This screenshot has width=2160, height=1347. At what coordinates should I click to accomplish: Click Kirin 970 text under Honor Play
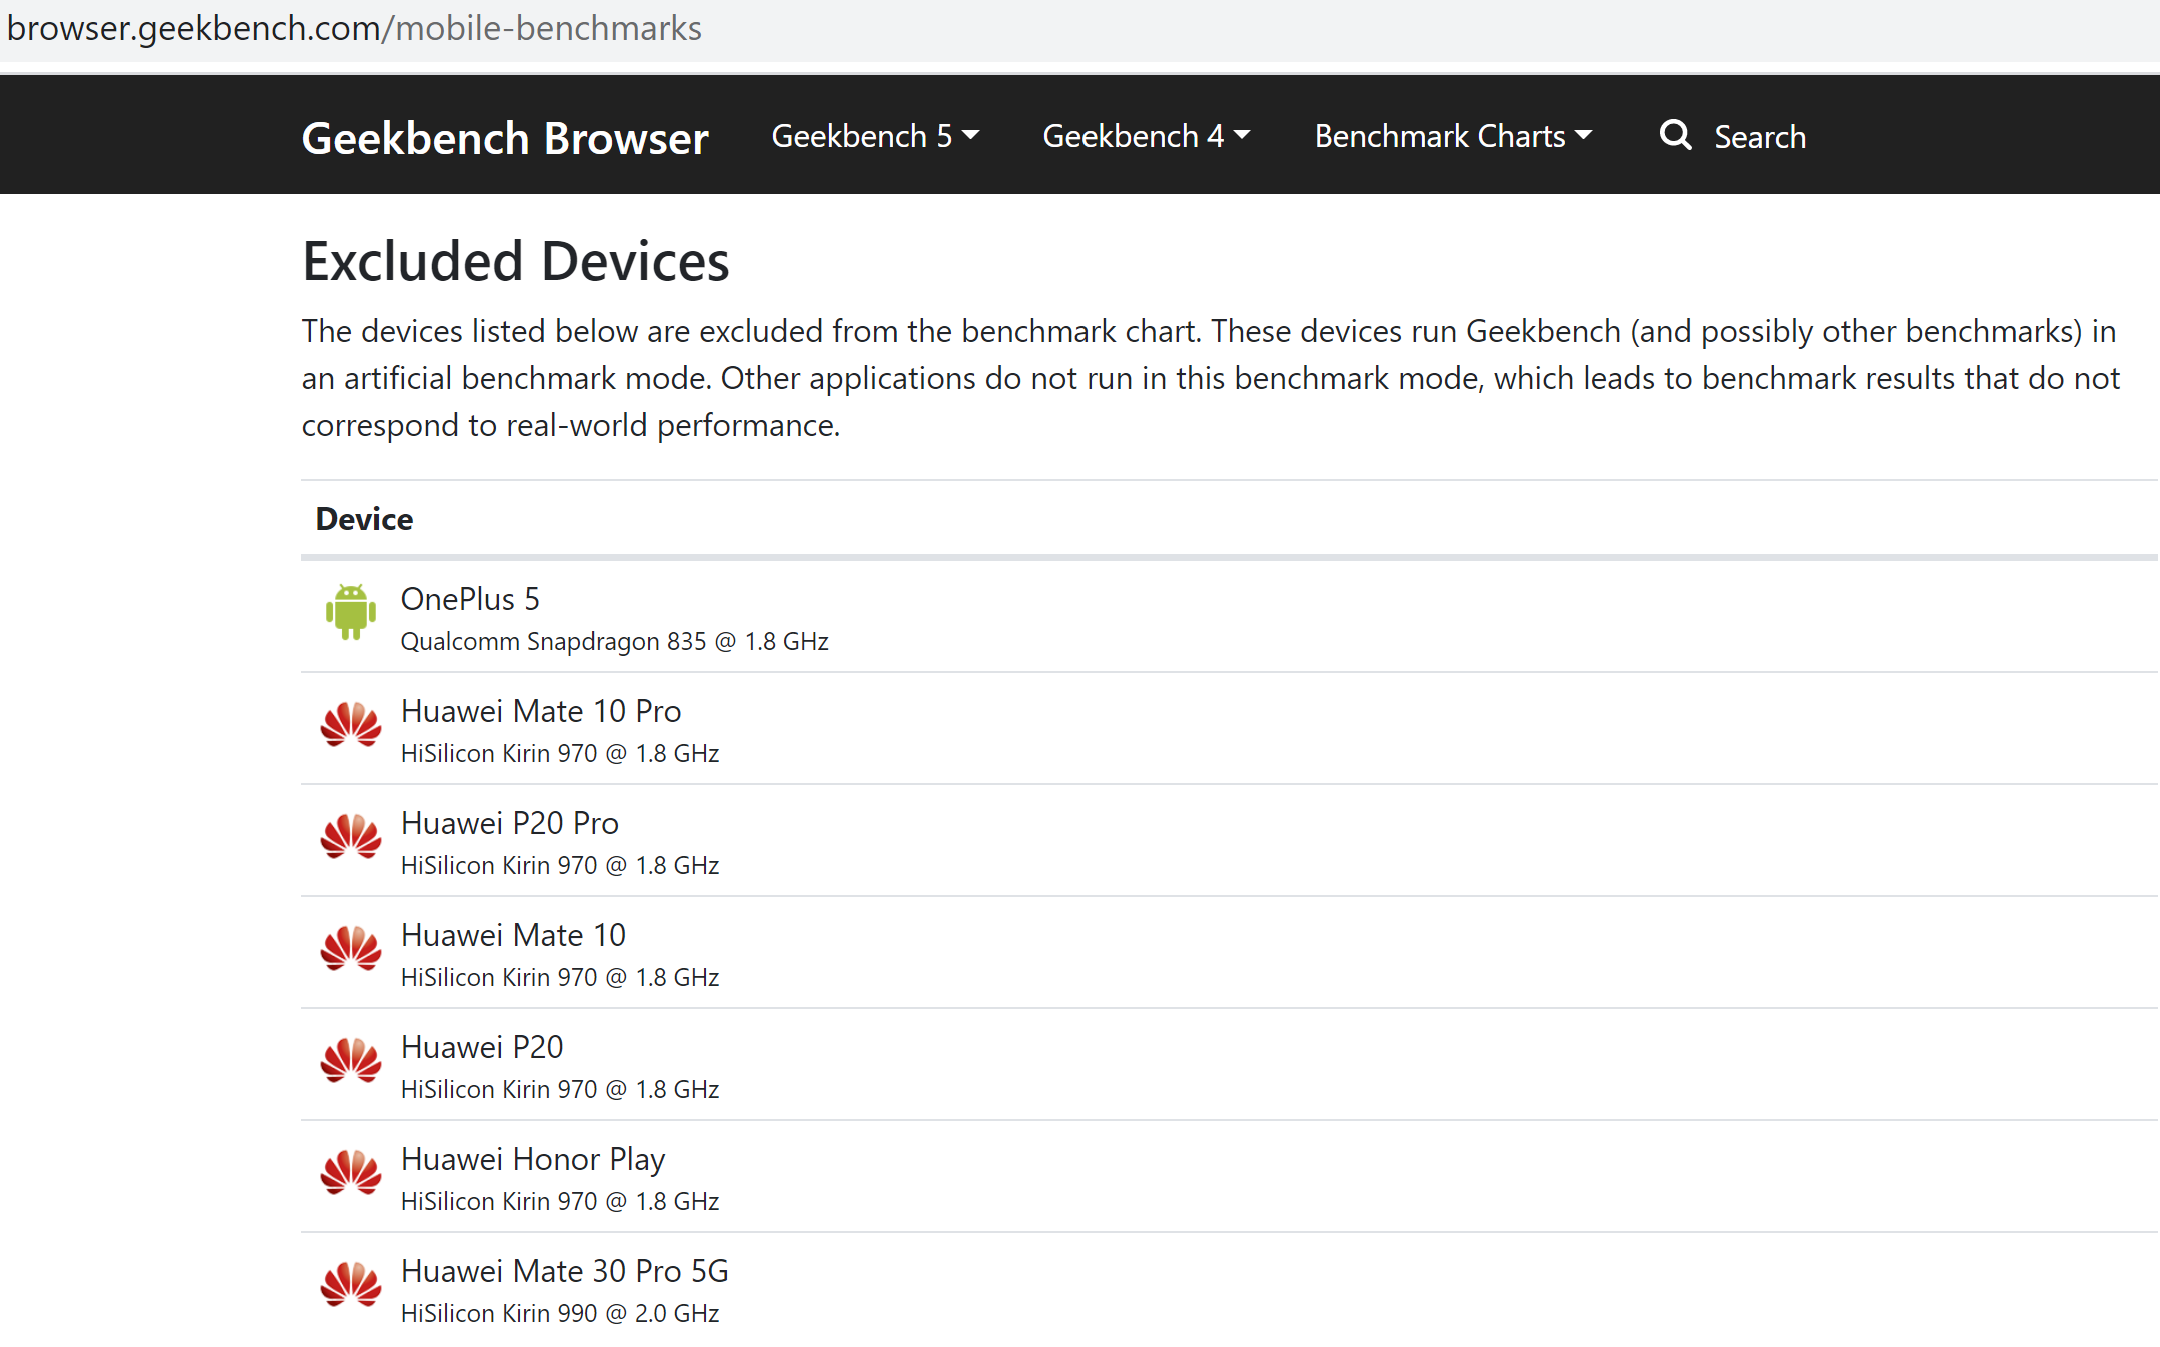560,1201
